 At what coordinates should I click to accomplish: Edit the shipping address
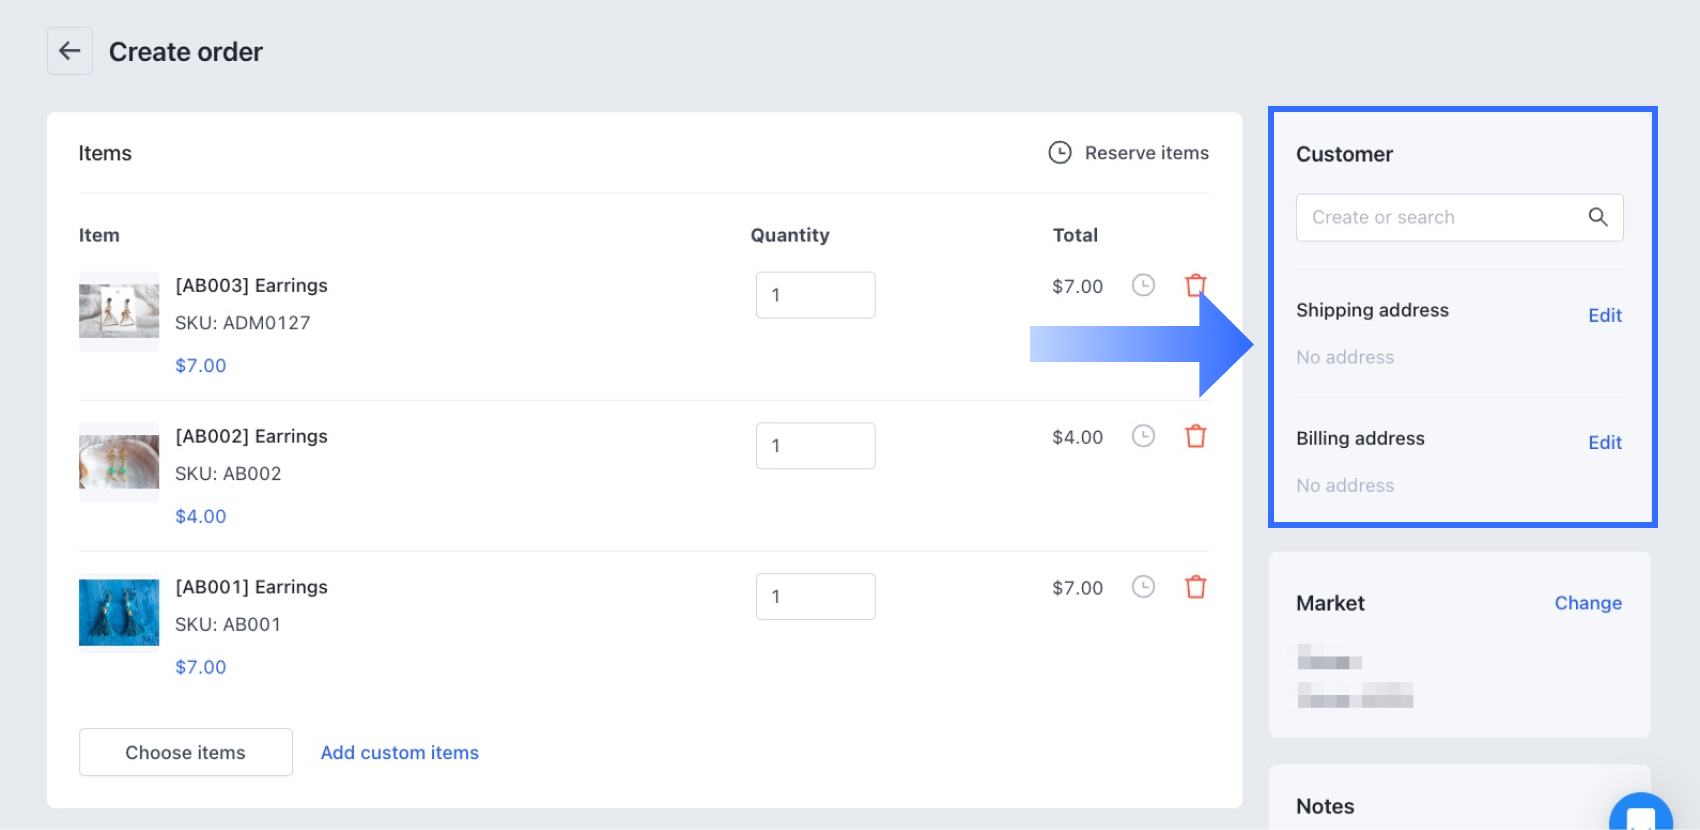point(1604,315)
